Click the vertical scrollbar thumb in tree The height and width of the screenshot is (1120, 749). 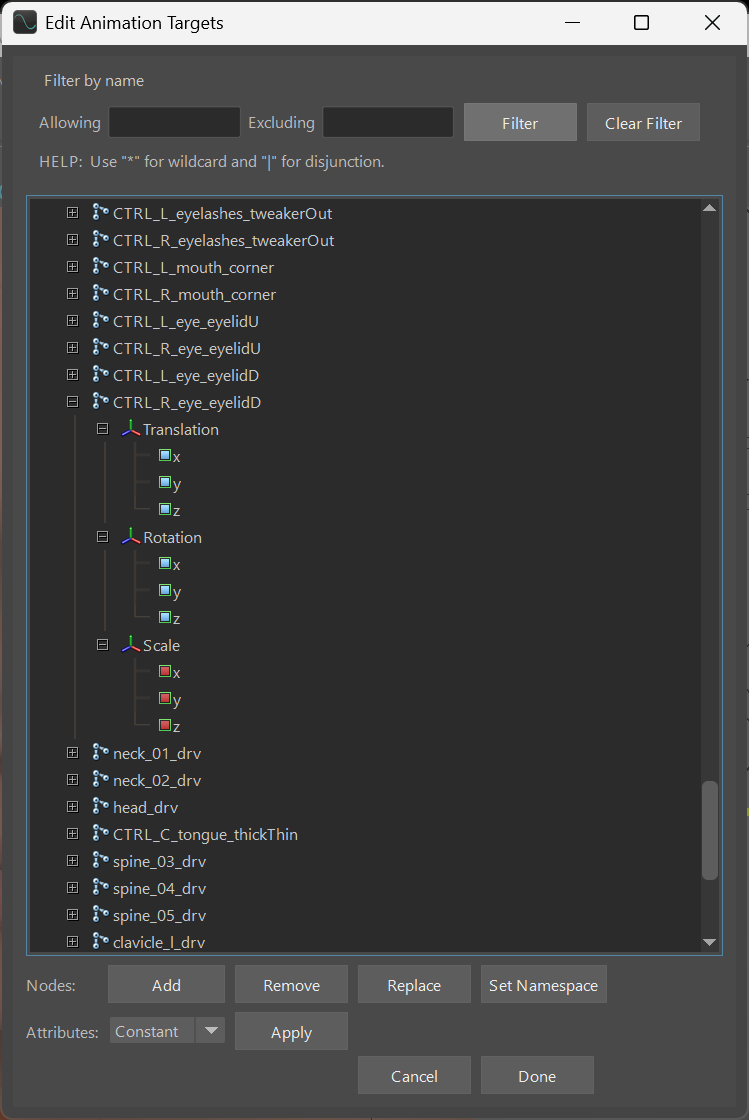click(710, 830)
